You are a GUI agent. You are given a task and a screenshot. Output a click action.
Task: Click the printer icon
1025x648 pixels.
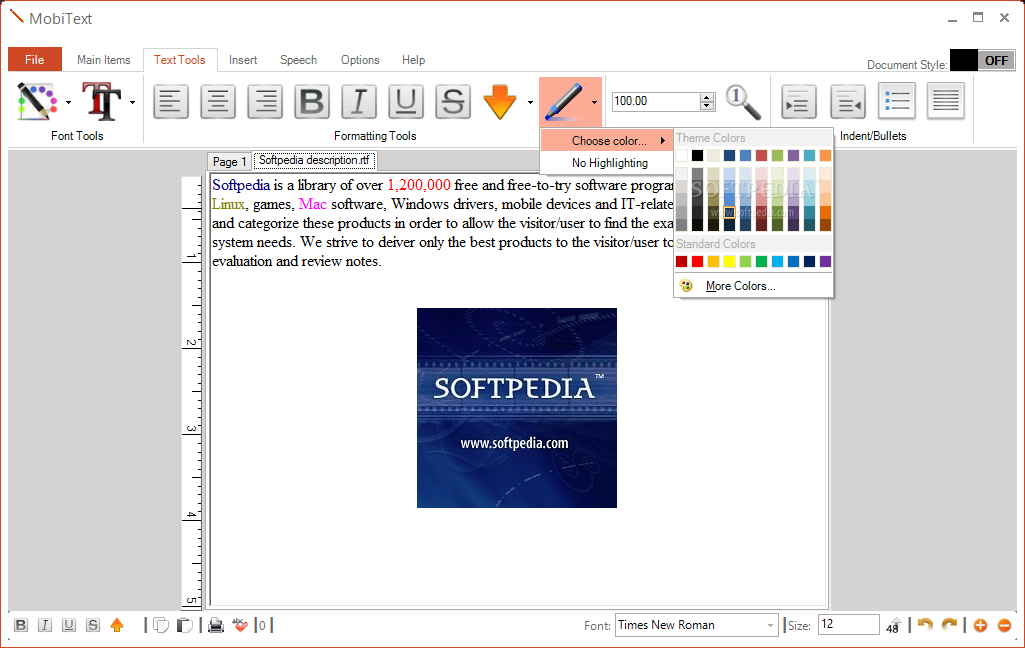coord(216,625)
